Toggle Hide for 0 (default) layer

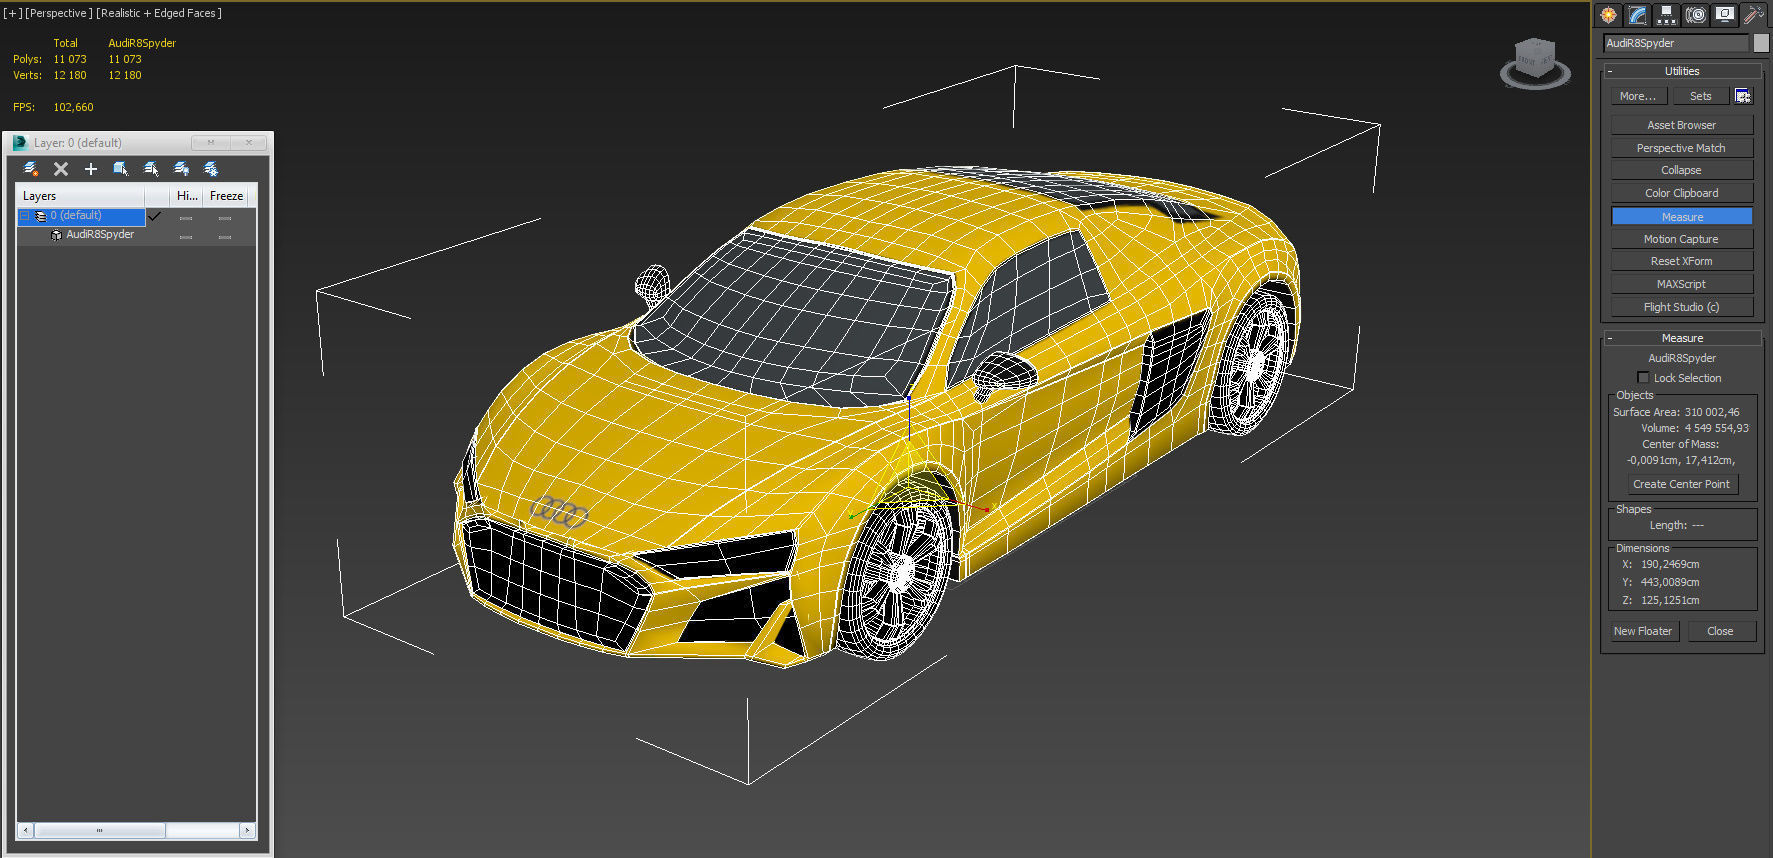point(186,218)
